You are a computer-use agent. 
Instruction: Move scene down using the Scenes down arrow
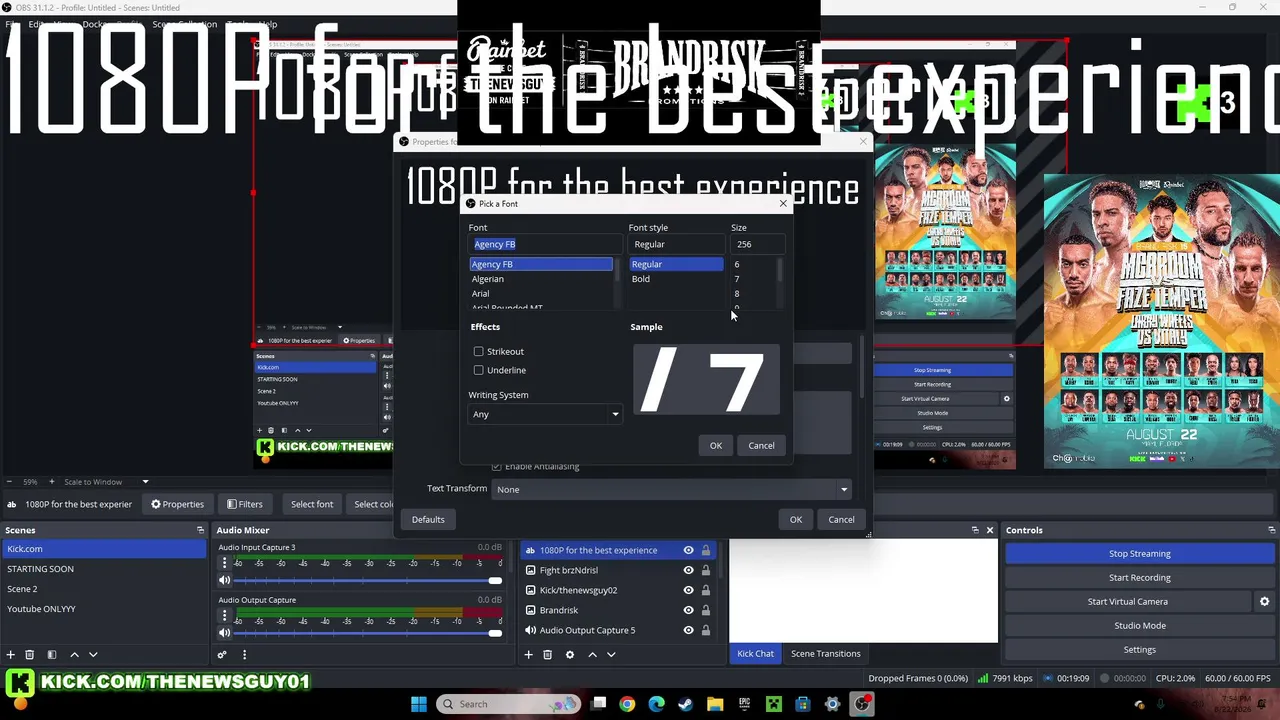click(x=93, y=654)
